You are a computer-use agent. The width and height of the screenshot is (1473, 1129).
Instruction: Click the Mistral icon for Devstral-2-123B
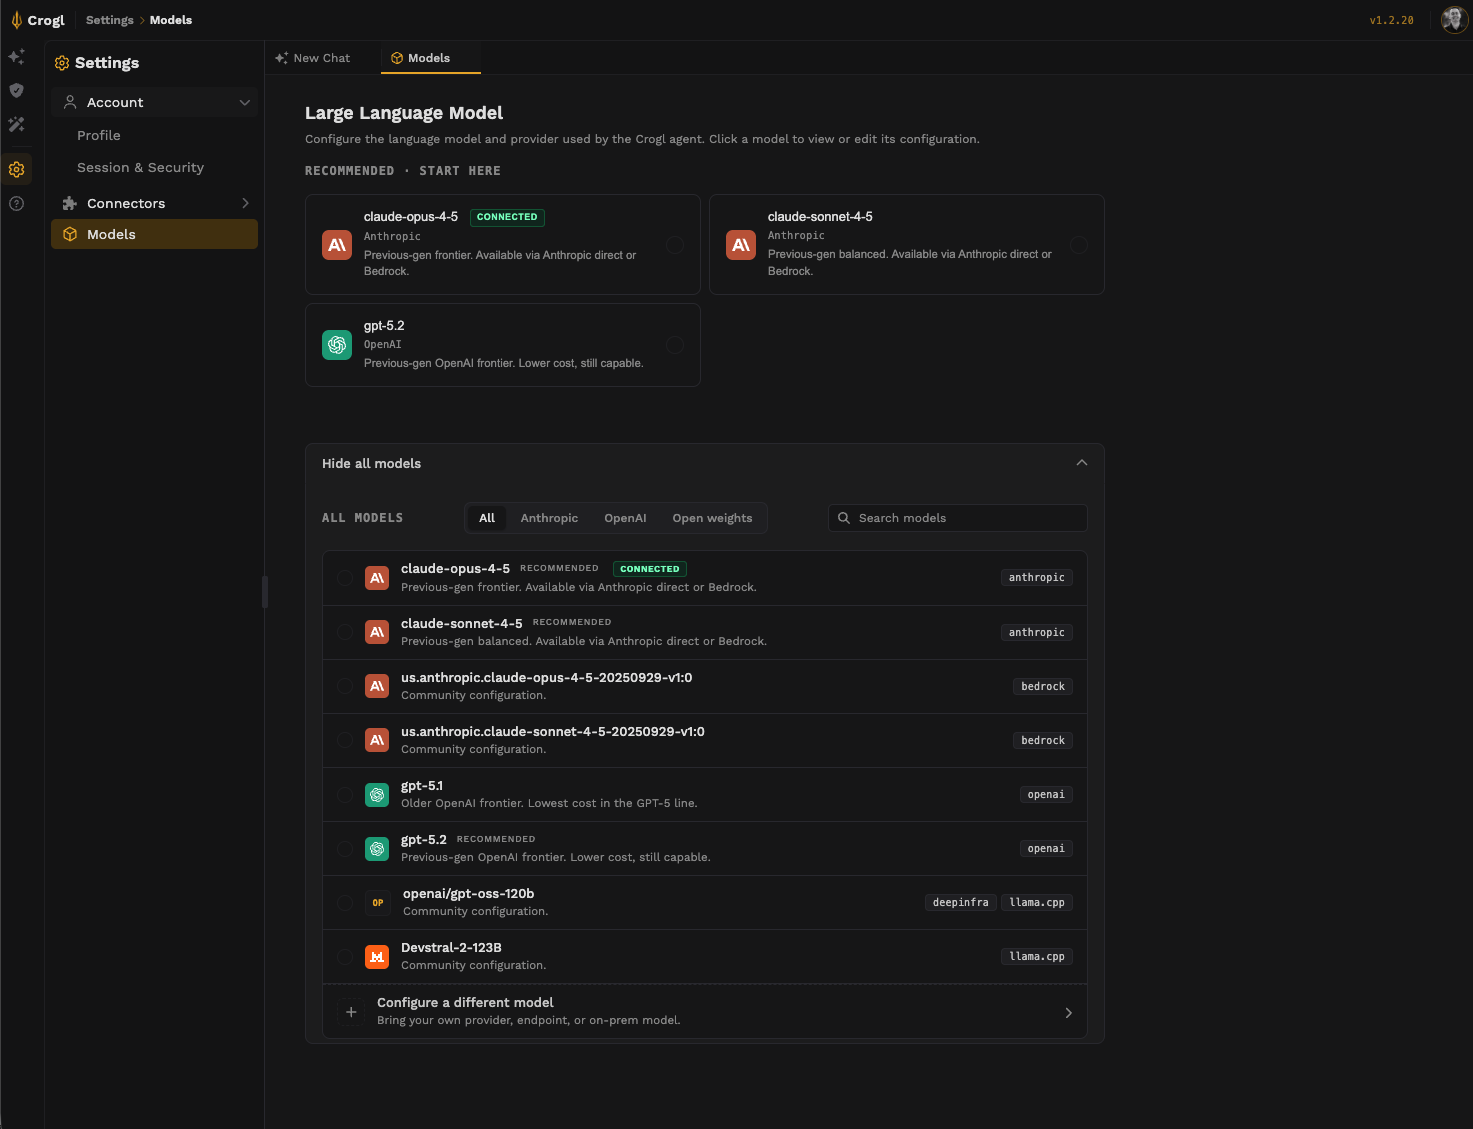(x=377, y=957)
